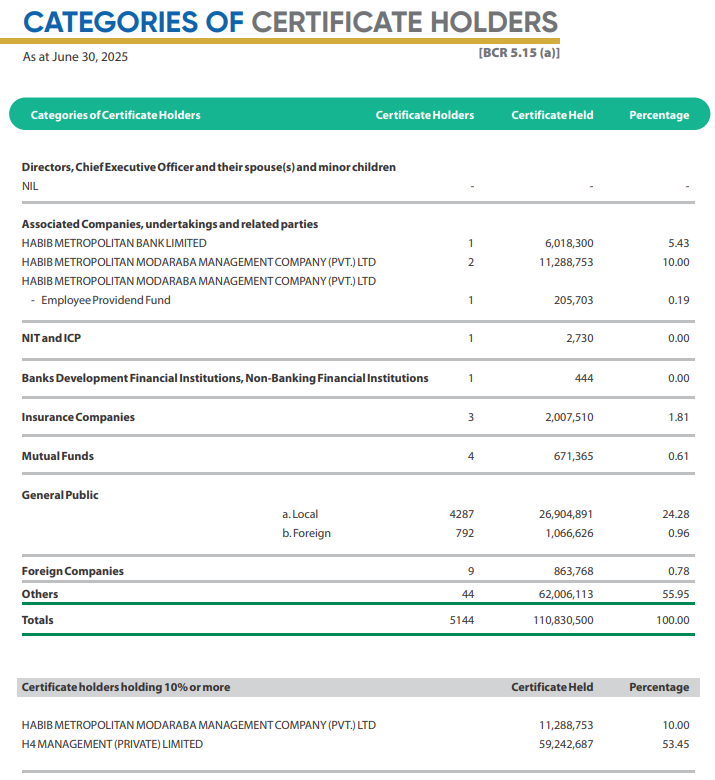Click the Certificate holders holding 10% or more heading

point(126,687)
